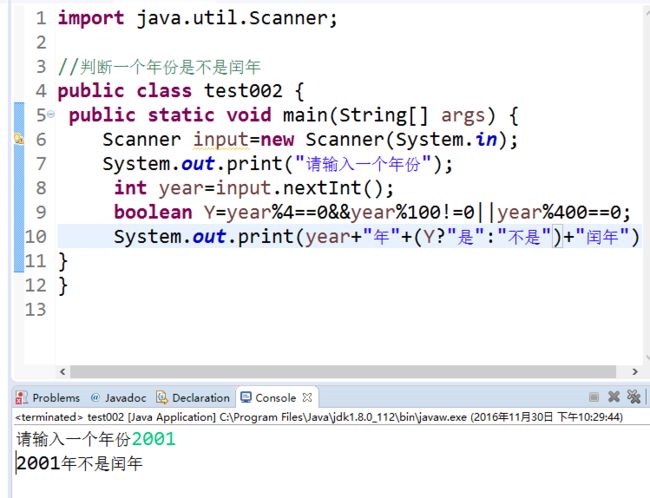Screen dimensions: 650x498
Task: Click the editor scrollbar left arrow
Action: 63,372
